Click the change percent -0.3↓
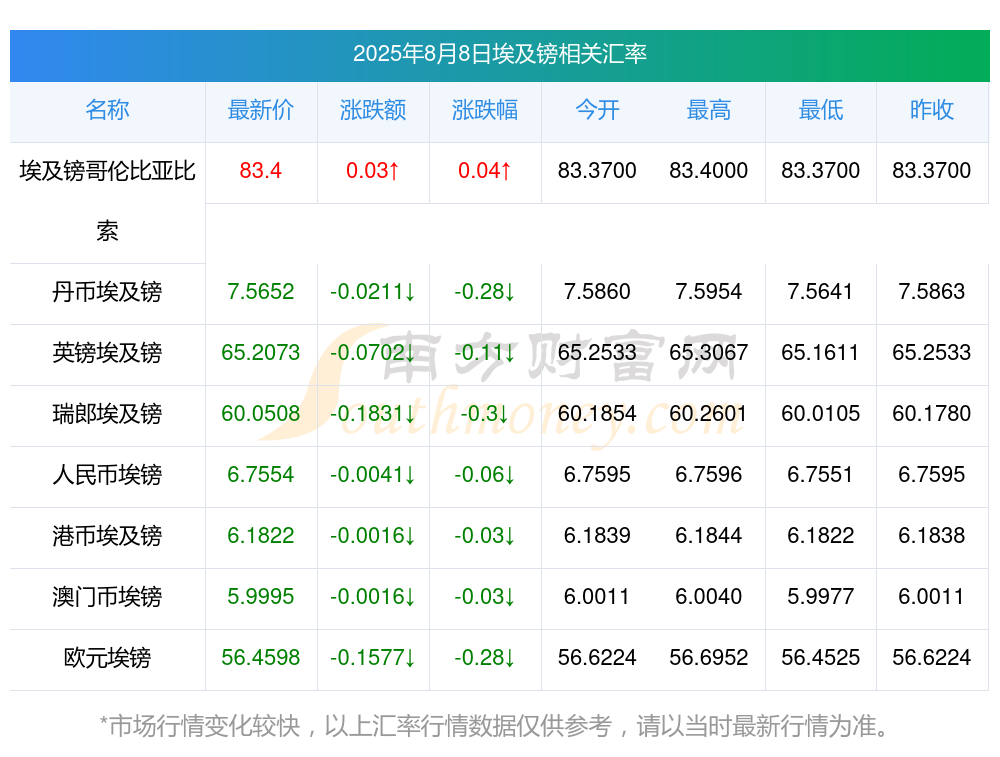Image resolution: width=1000 pixels, height=757 pixels. pyautogui.click(x=485, y=413)
